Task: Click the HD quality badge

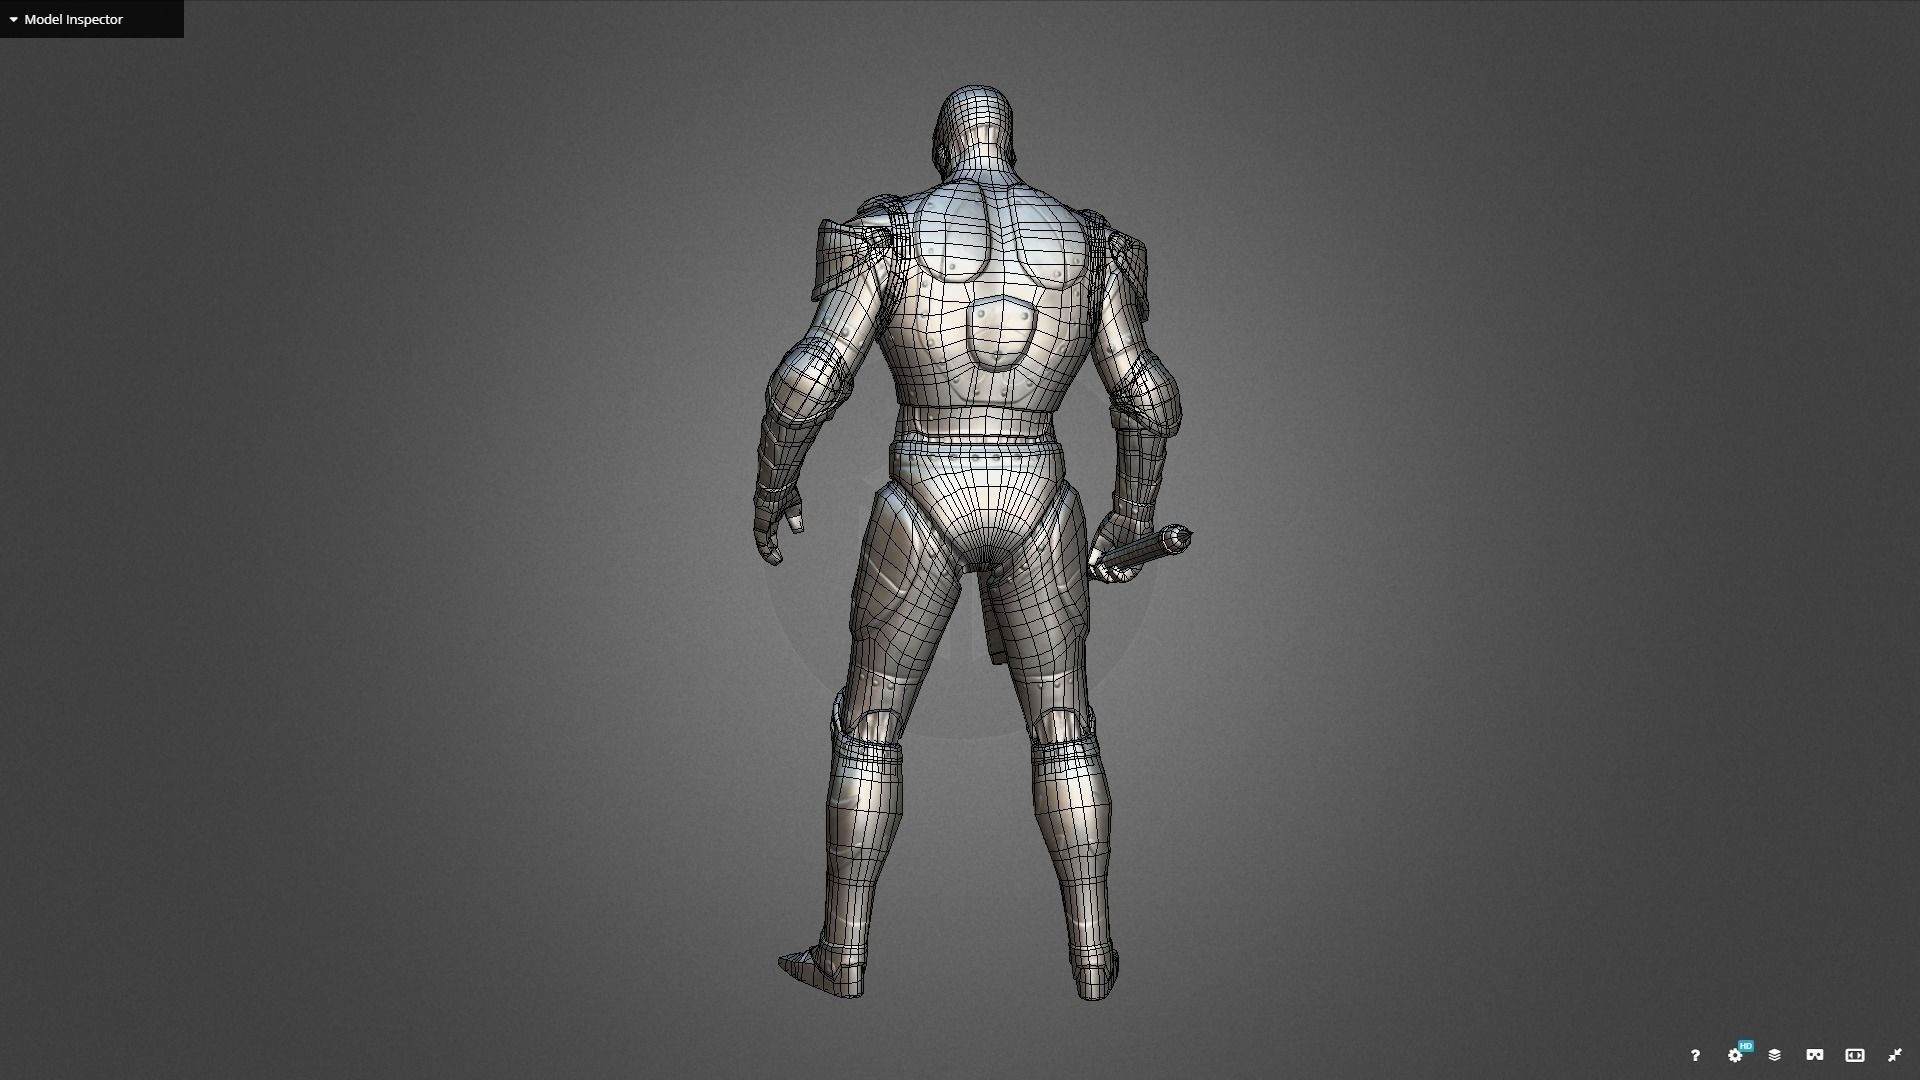Action: click(x=1746, y=1046)
